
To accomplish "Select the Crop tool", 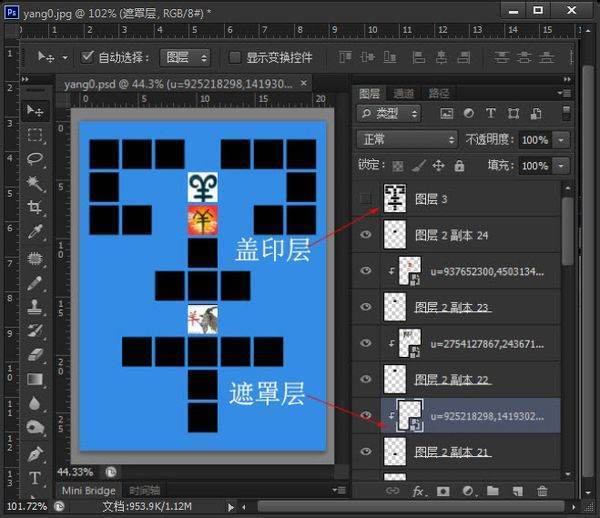I will (35, 208).
